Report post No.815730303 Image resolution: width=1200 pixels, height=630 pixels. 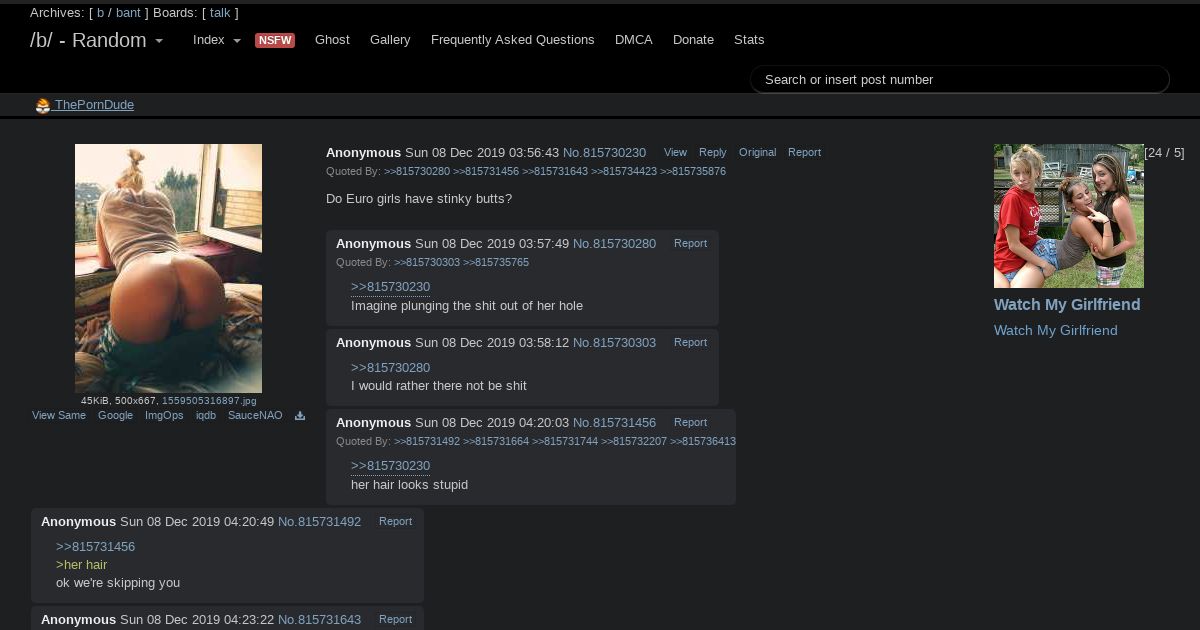point(690,343)
